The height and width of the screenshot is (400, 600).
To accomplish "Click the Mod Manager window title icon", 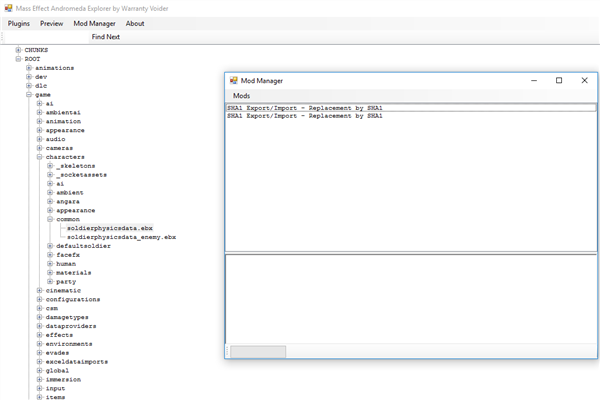I will [233, 80].
